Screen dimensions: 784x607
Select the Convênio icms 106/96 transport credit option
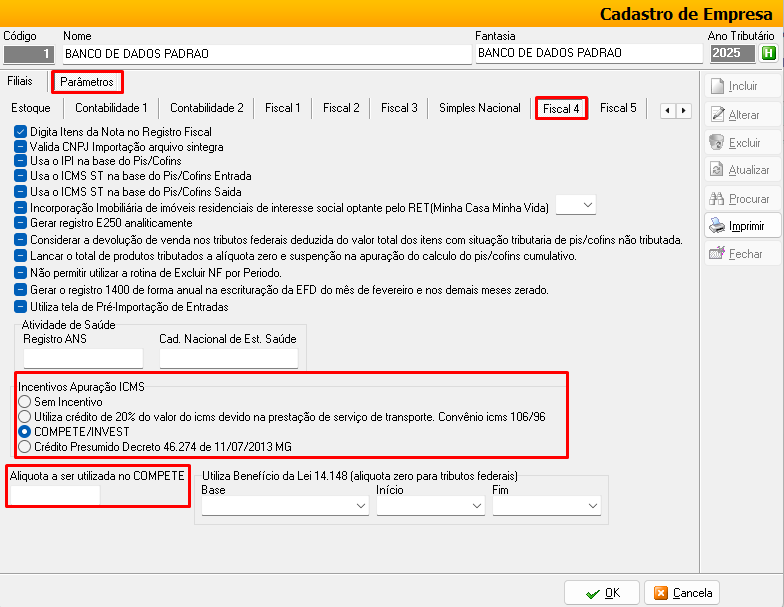(x=24, y=416)
